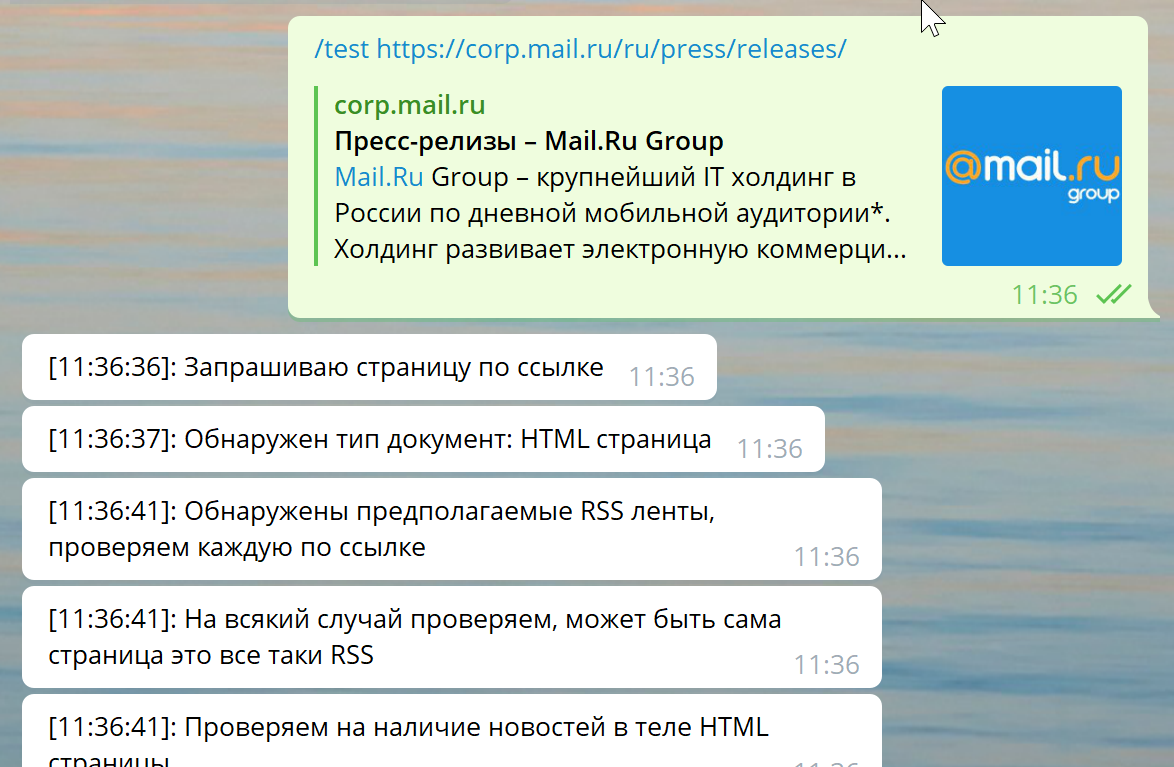Image resolution: width=1174 pixels, height=767 pixels.
Task: Click the green 11:36 time of the sent message
Action: click(x=1044, y=295)
